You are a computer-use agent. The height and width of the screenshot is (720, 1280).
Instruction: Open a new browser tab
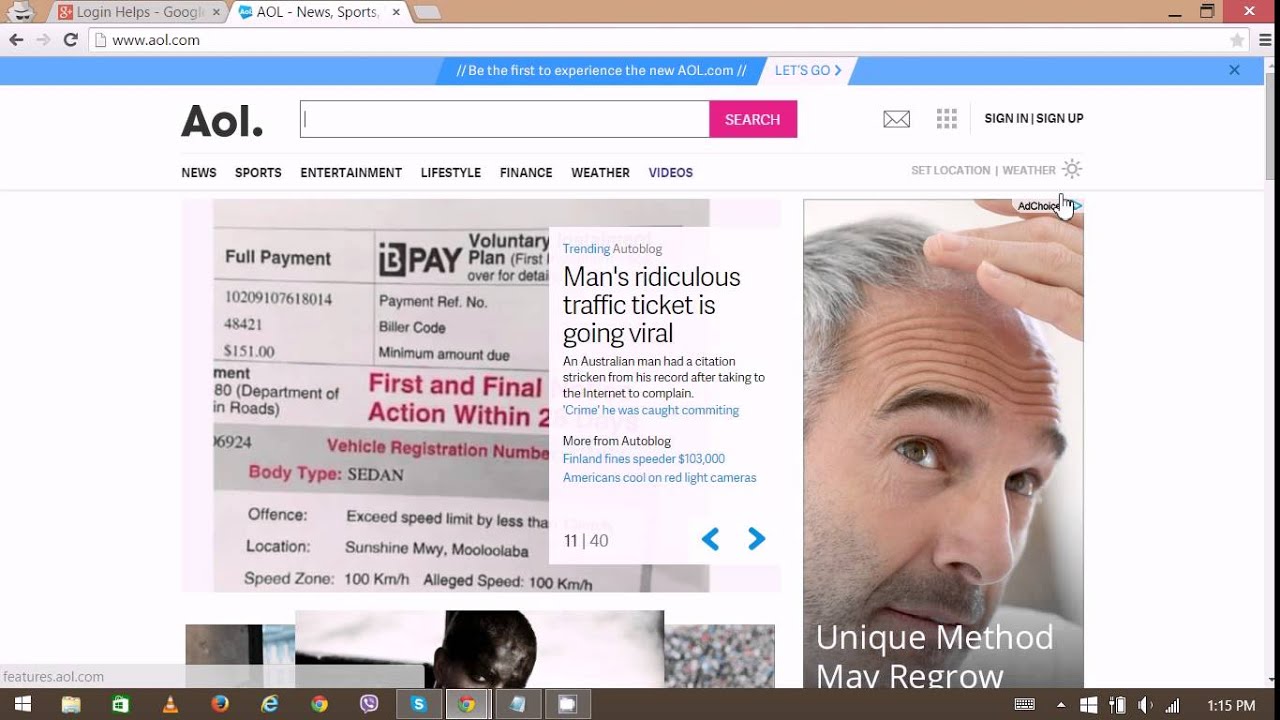[x=427, y=12]
